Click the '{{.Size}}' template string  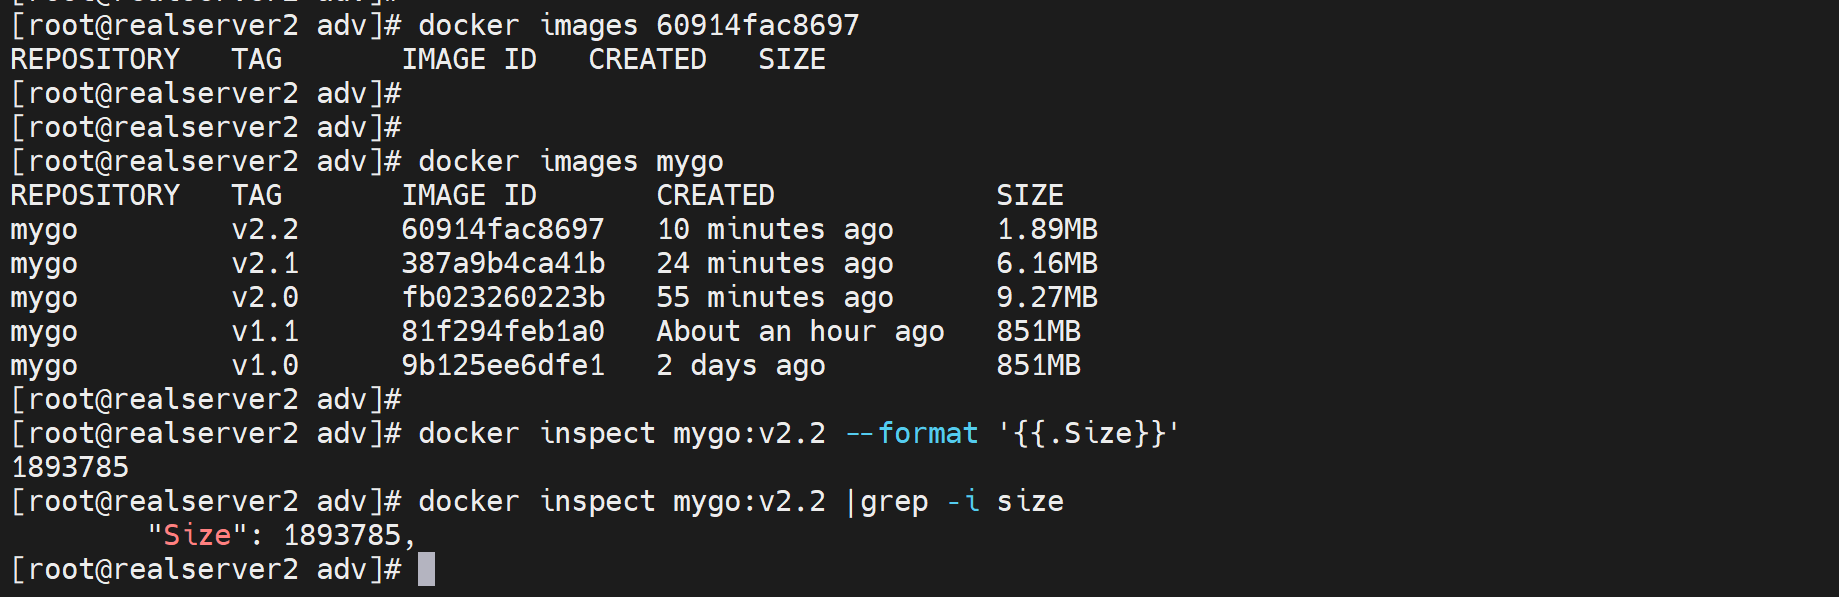click(1089, 433)
